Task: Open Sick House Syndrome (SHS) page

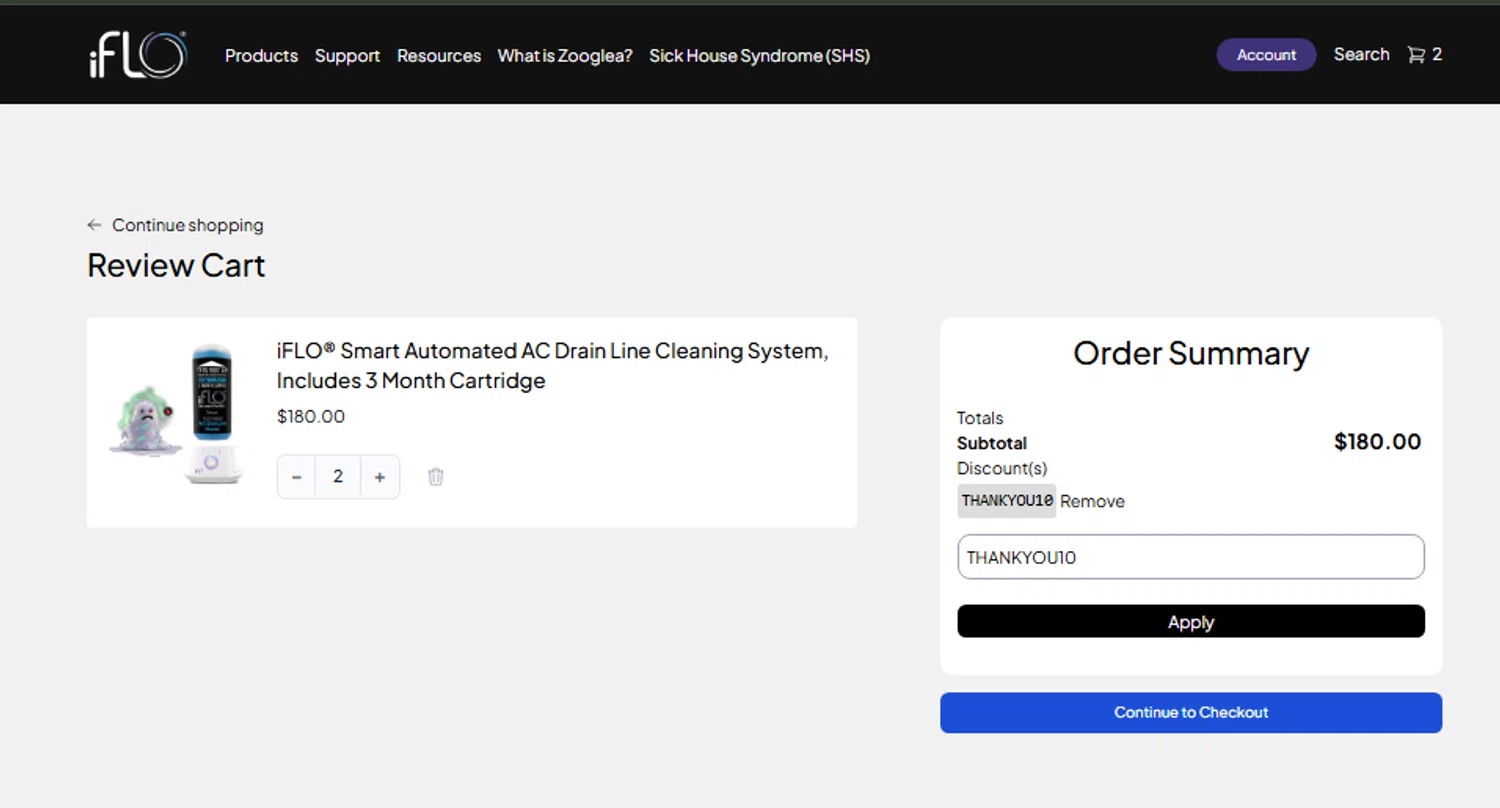Action: tap(759, 56)
